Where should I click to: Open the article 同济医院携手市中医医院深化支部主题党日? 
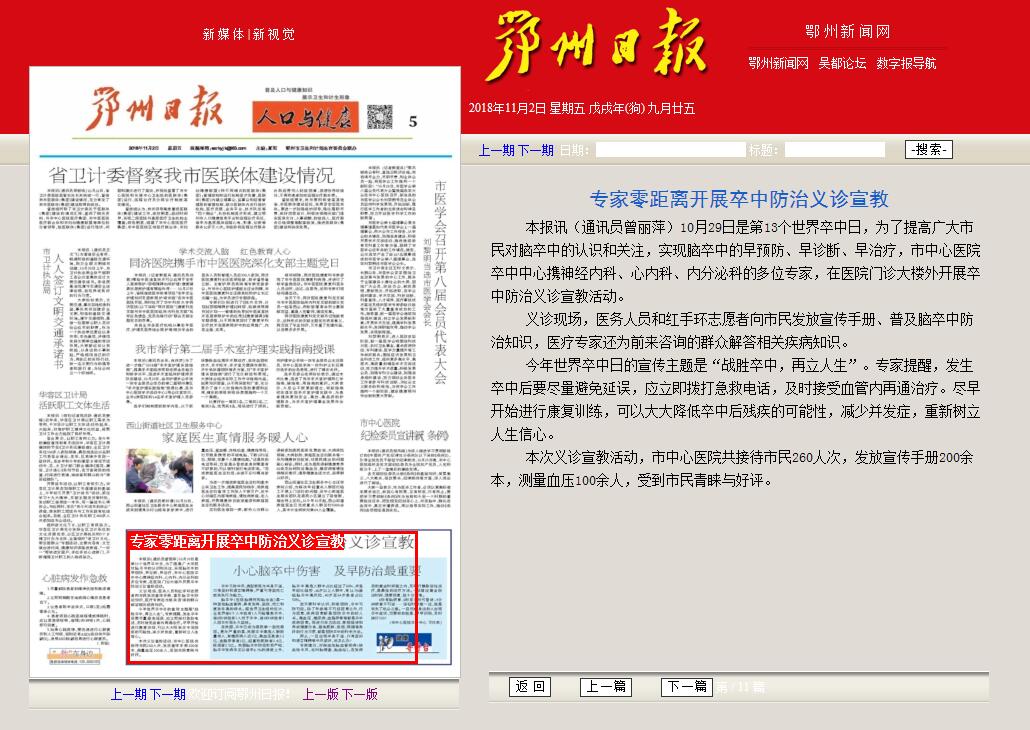tap(235, 263)
